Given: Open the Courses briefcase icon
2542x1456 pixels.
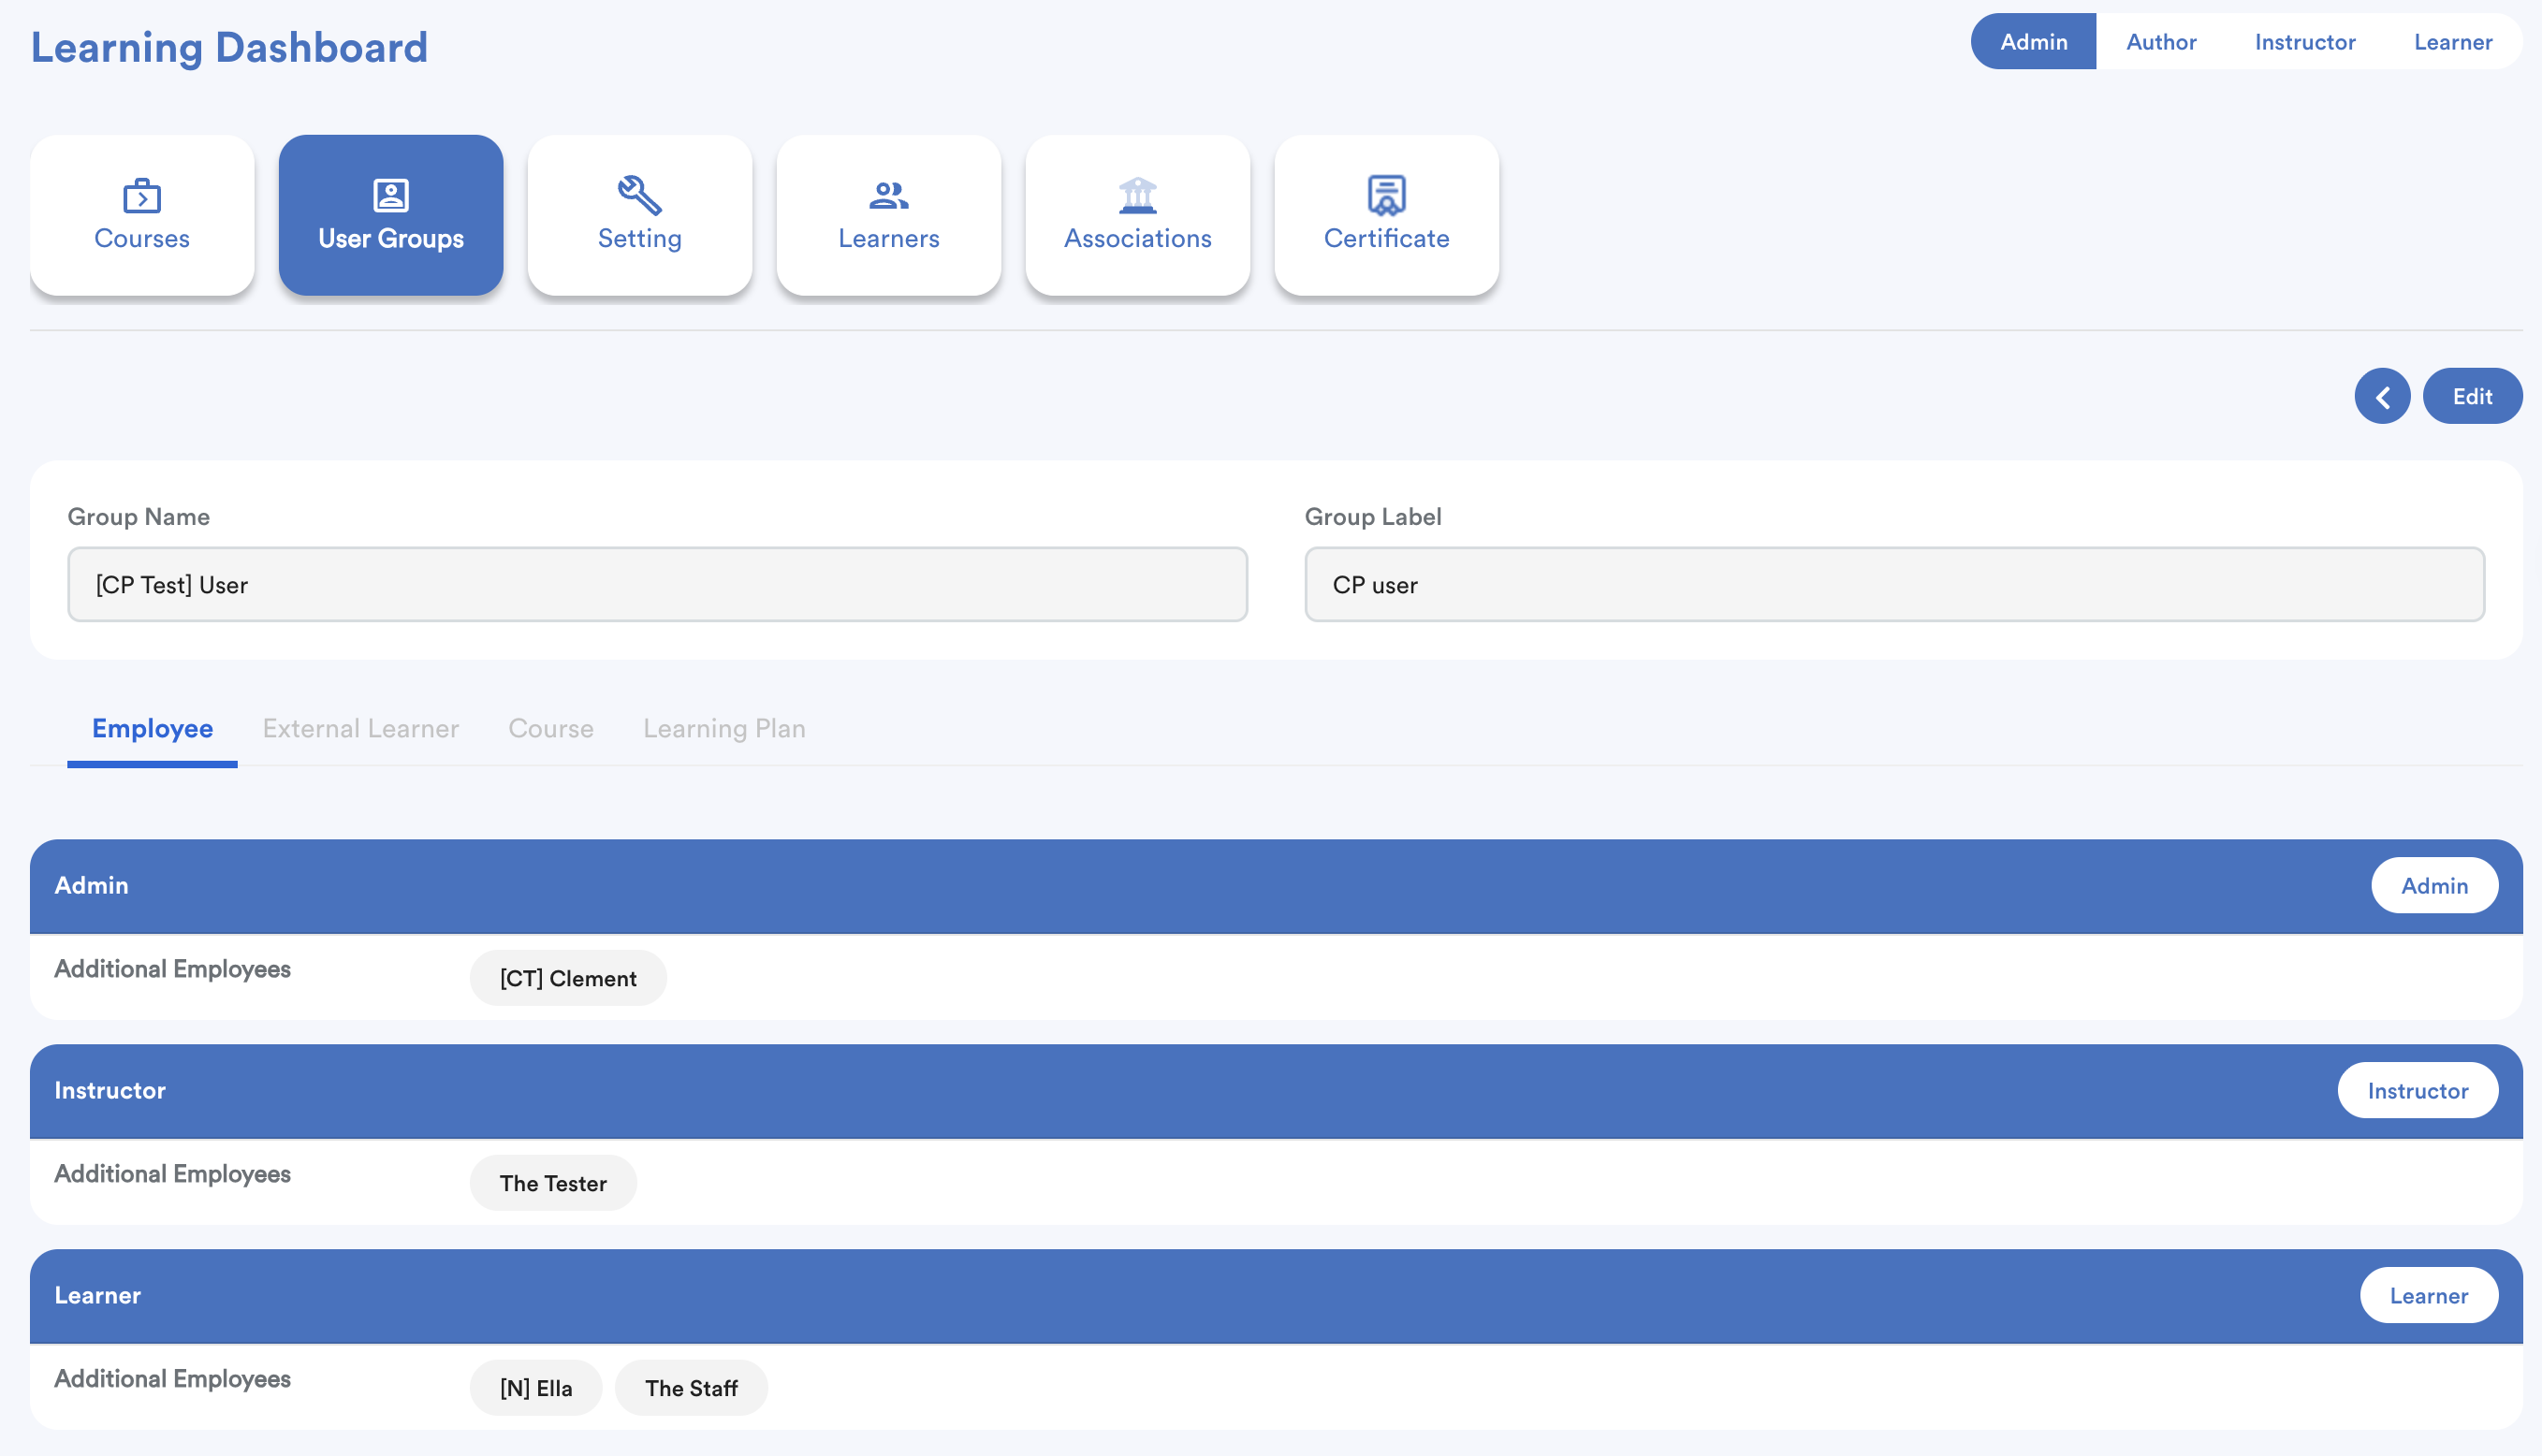Looking at the screenshot, I should 142,196.
